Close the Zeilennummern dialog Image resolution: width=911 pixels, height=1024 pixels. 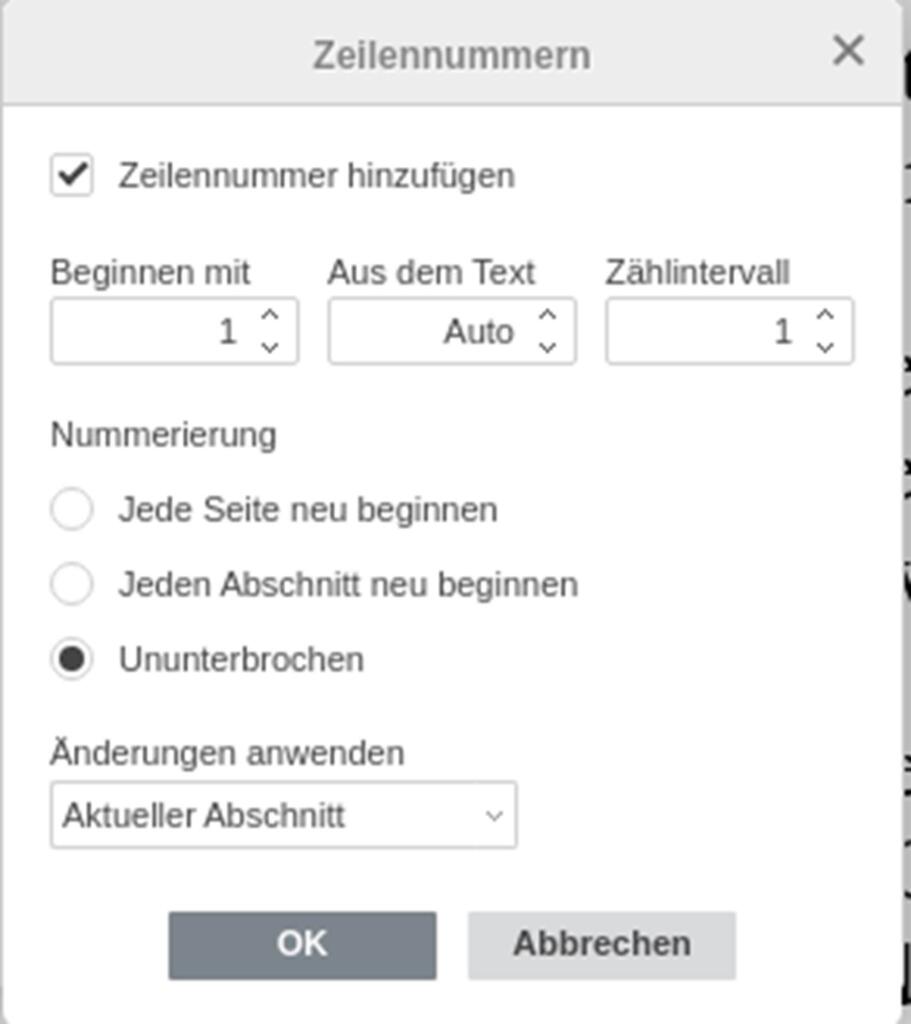[x=848, y=50]
